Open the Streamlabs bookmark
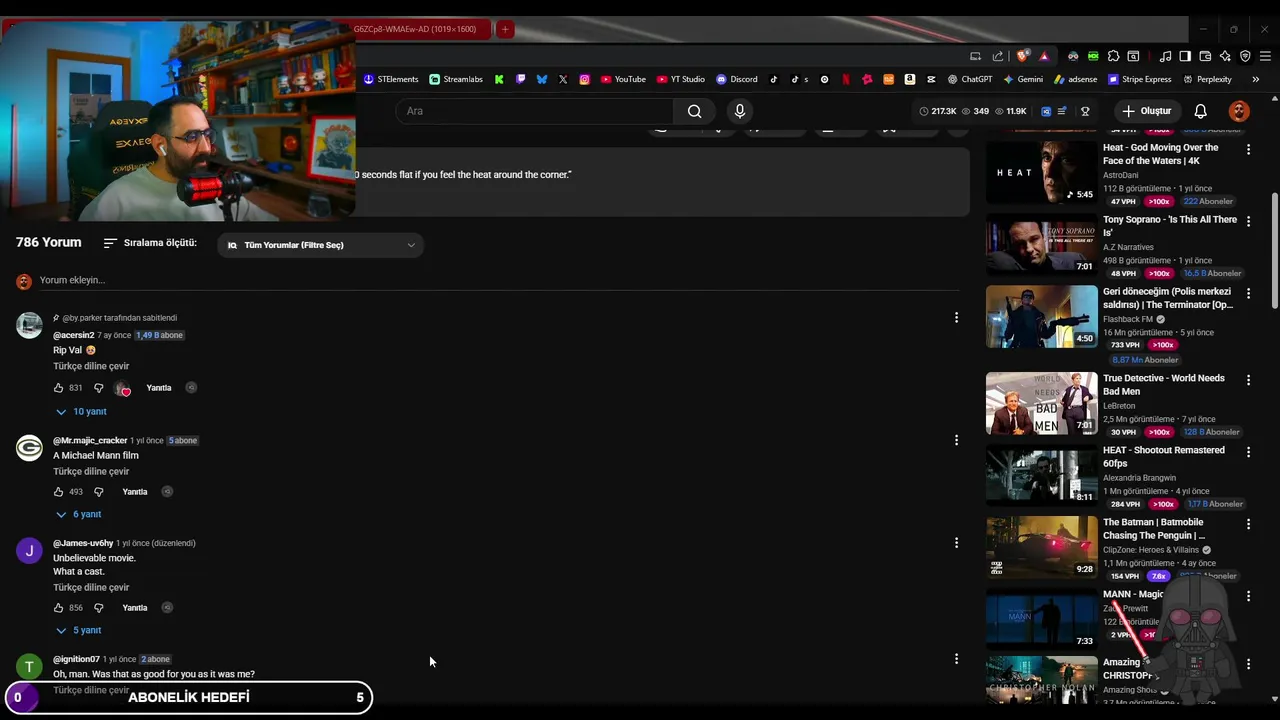Screen dimensions: 1280x720 (456, 79)
